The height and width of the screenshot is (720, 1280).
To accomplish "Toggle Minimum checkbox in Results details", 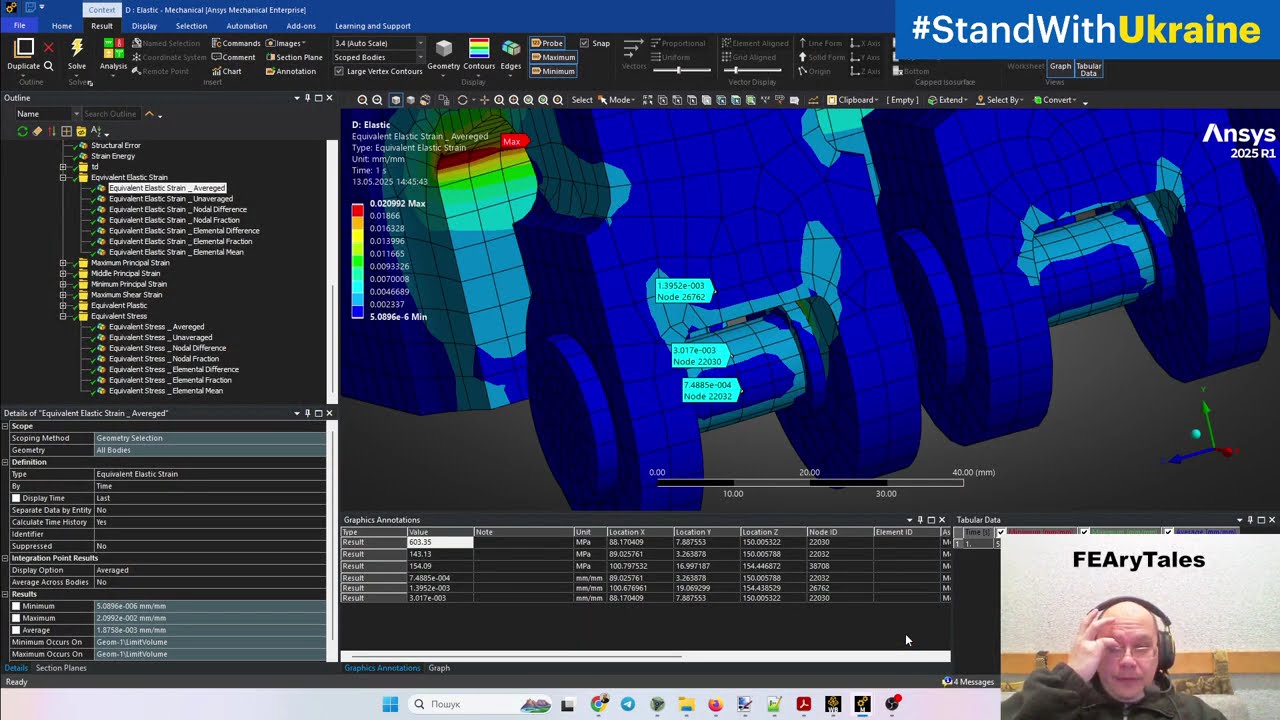I will point(16,606).
